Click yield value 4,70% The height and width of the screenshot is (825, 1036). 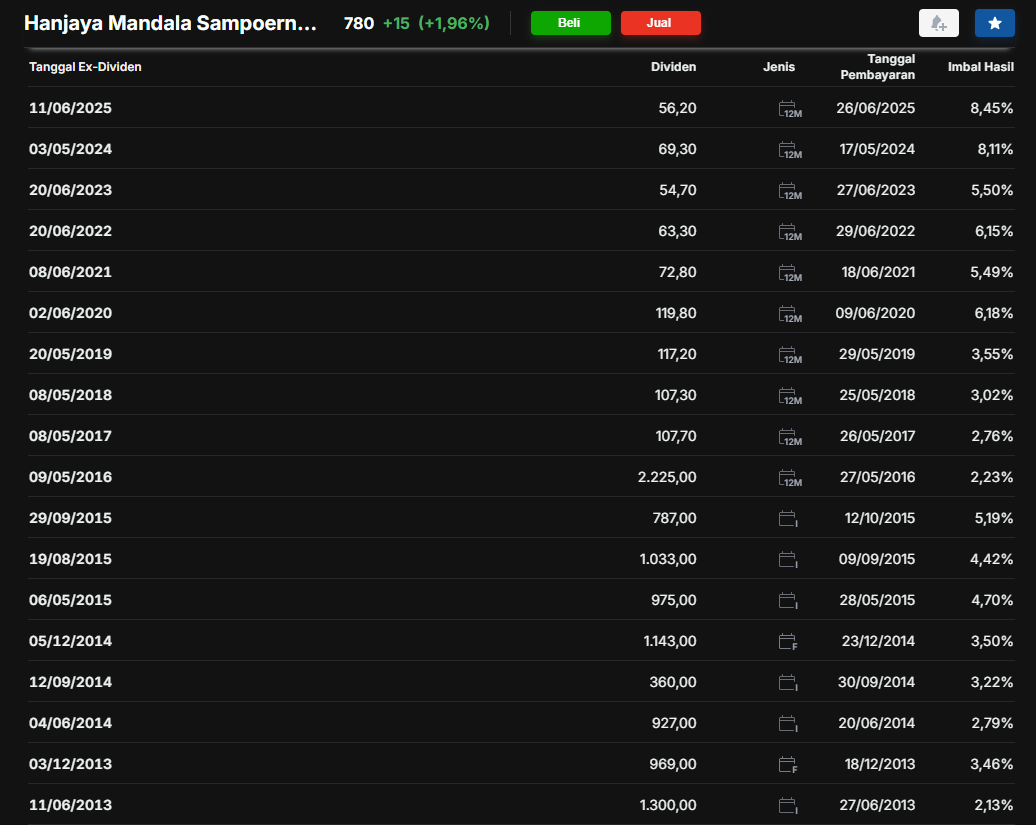[x=992, y=600]
